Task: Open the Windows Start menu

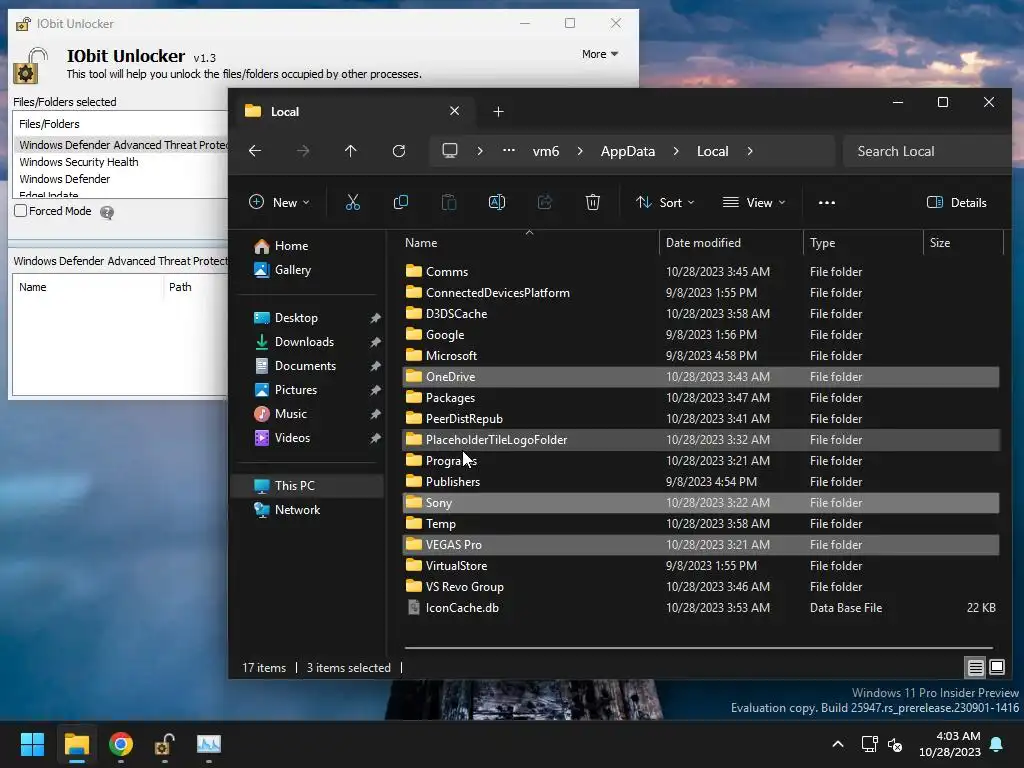Action: click(32, 744)
